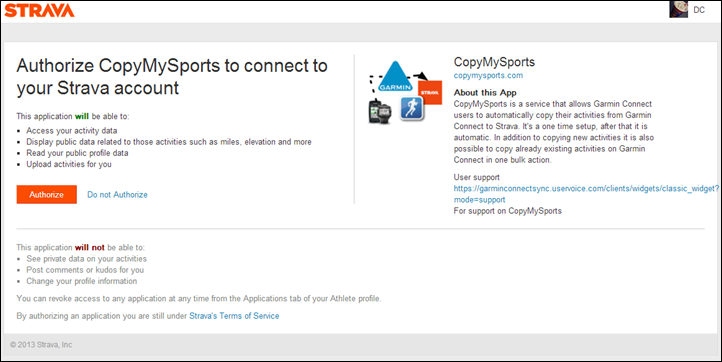Click 'Access your activity data' list item
The image size is (722, 362).
point(71,131)
